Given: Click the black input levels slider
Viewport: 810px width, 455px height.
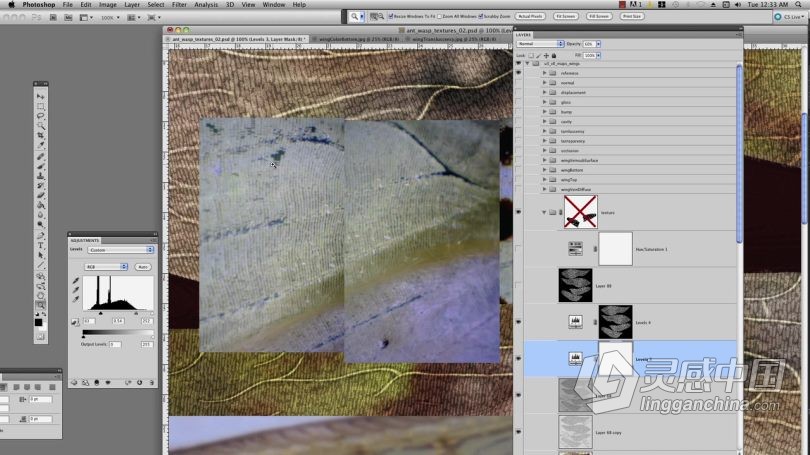Looking at the screenshot, I should point(100,313).
